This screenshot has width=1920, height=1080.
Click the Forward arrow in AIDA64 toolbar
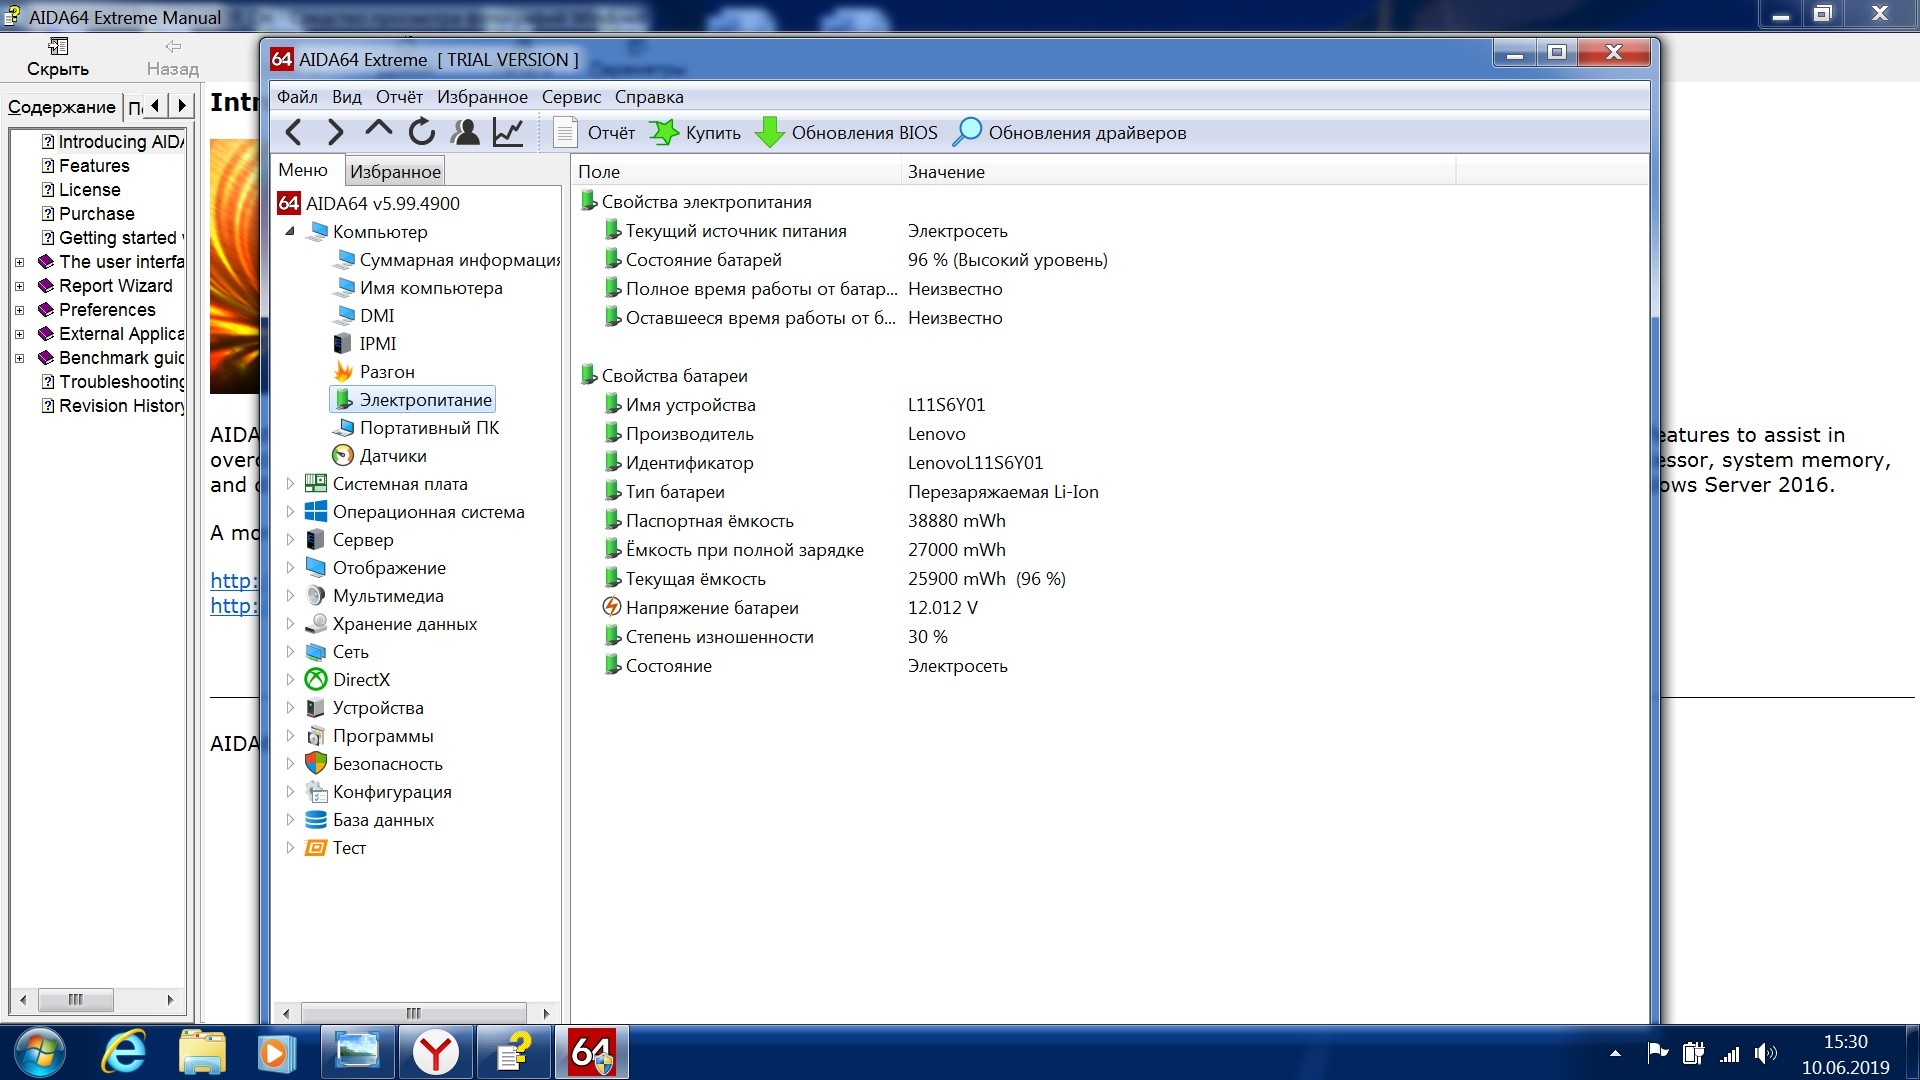(335, 132)
